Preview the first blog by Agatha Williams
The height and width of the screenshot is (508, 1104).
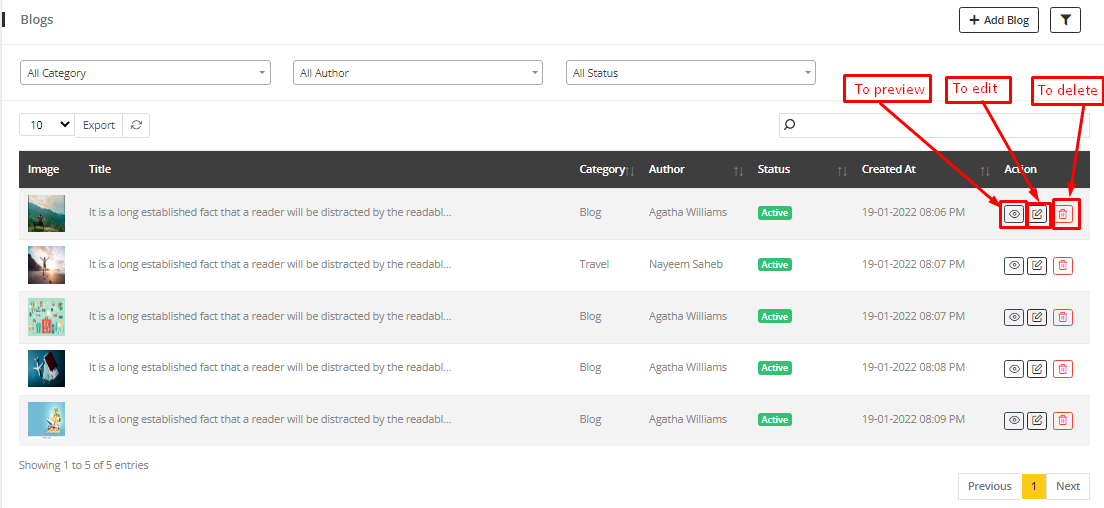[x=1014, y=214]
